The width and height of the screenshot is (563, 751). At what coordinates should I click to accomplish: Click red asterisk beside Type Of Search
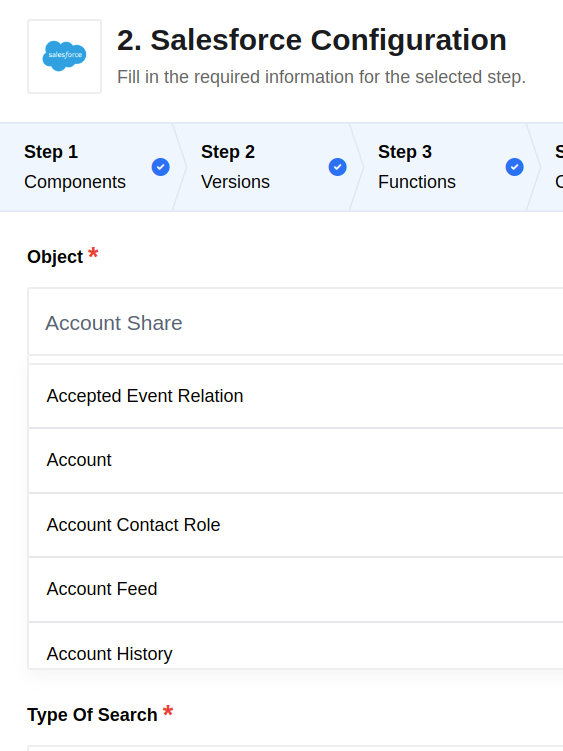tap(168, 711)
